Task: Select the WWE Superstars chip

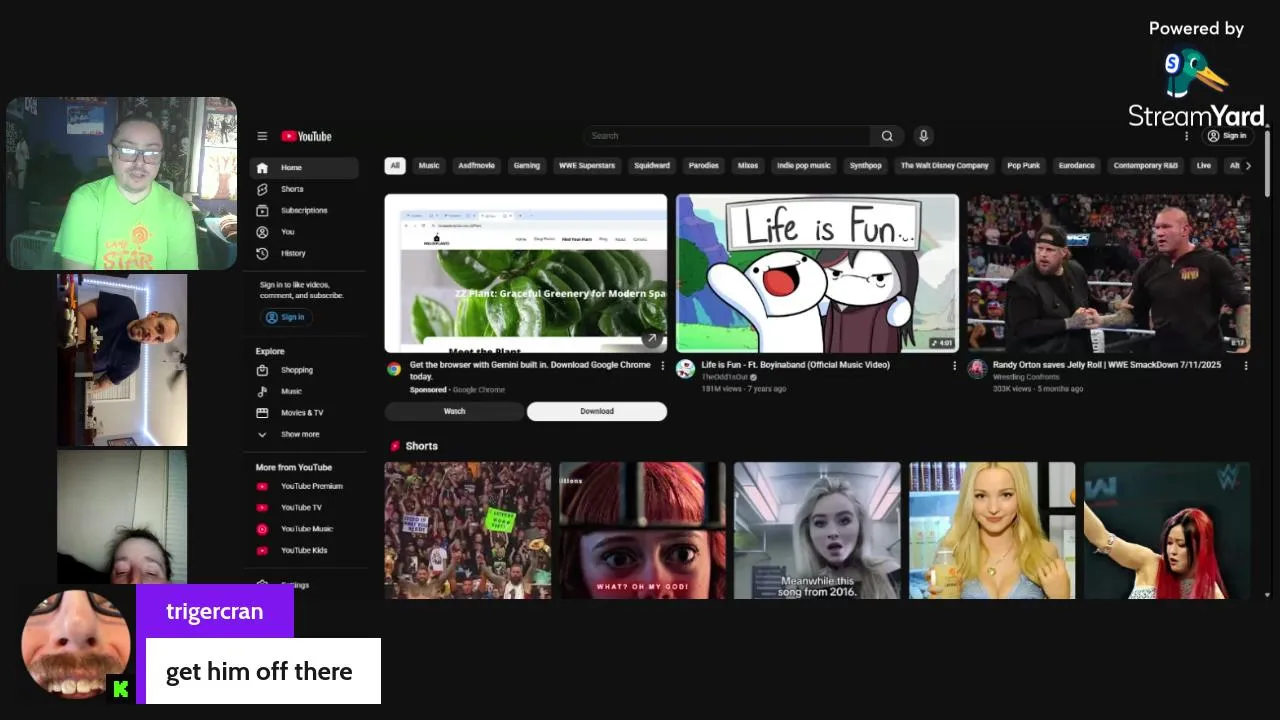Action: click(587, 166)
